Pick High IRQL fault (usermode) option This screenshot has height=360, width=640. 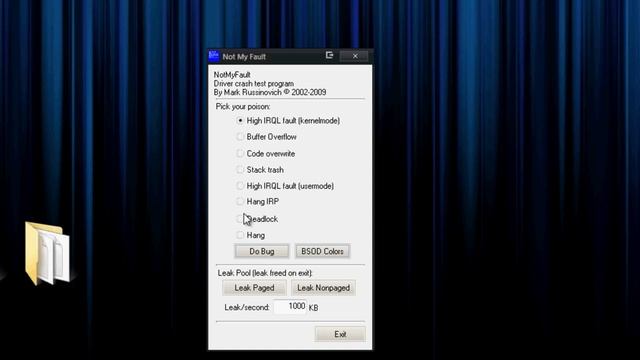tap(240, 186)
